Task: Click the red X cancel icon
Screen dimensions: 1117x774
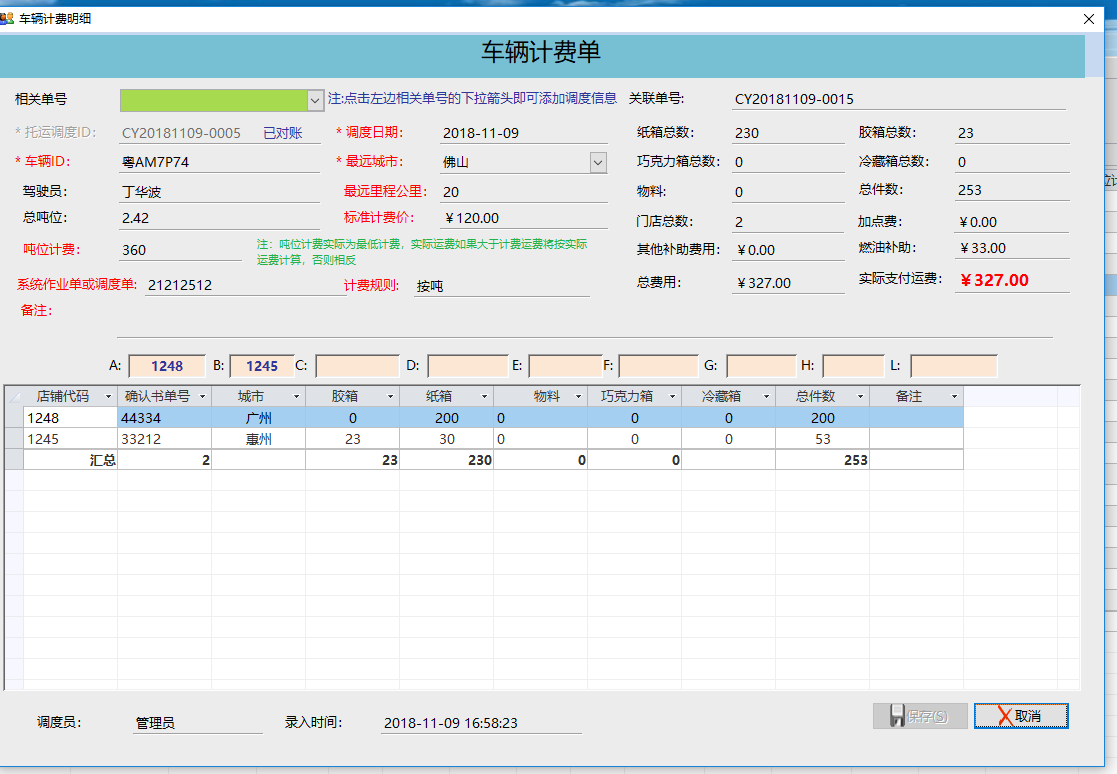Action: [x=1004, y=716]
